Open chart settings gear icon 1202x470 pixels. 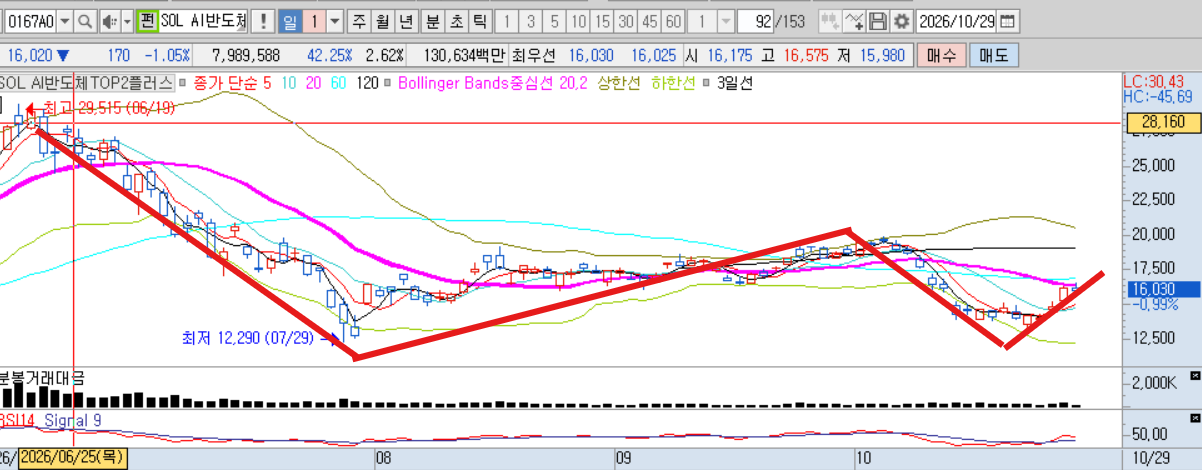pos(901,21)
